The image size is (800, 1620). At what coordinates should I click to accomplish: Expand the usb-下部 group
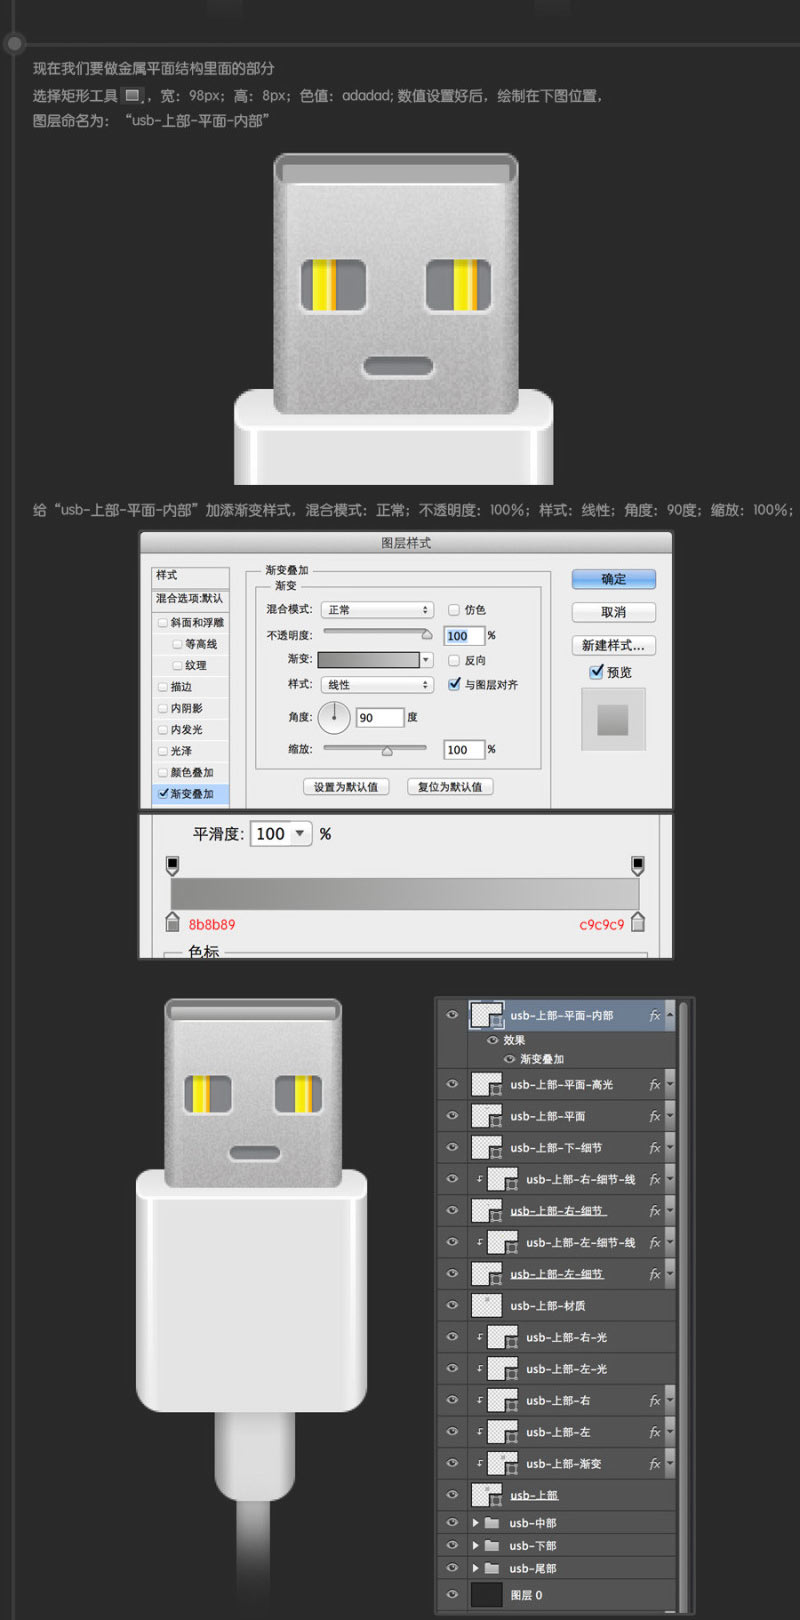click(475, 1546)
